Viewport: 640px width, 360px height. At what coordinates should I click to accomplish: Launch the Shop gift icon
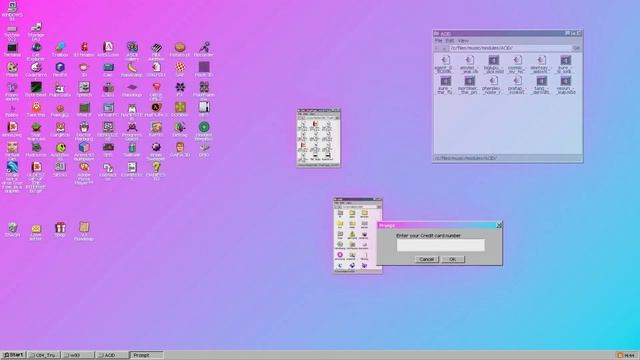[60, 230]
